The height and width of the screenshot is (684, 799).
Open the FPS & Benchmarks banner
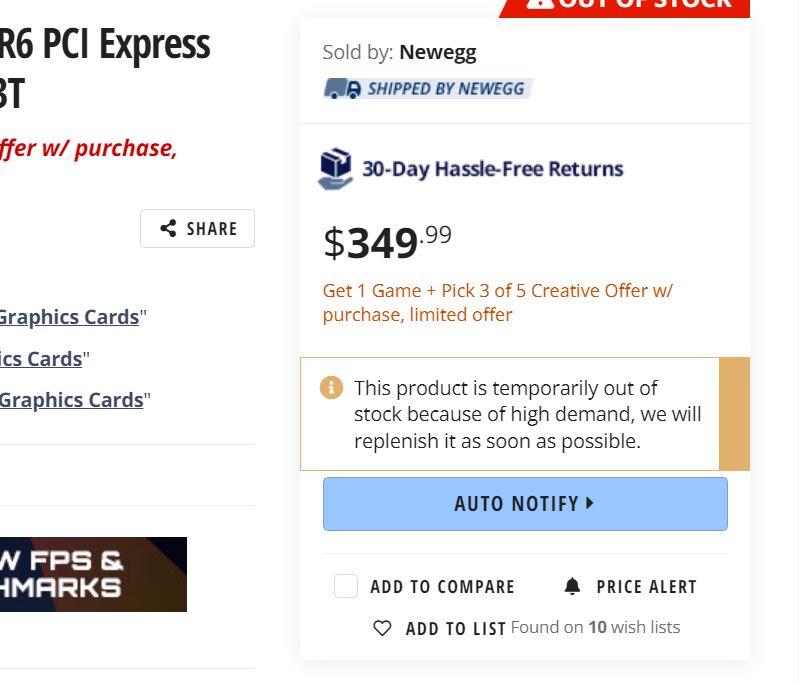(x=93, y=574)
